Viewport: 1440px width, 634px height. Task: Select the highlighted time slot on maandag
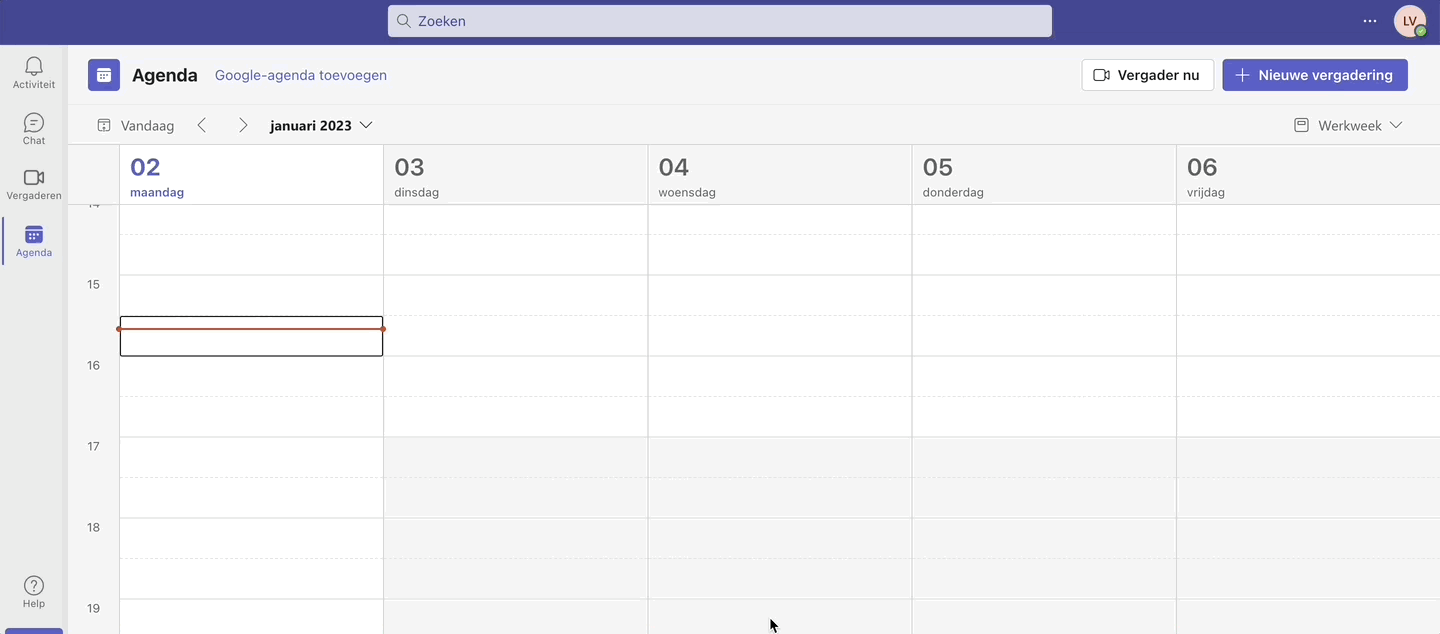[250, 340]
